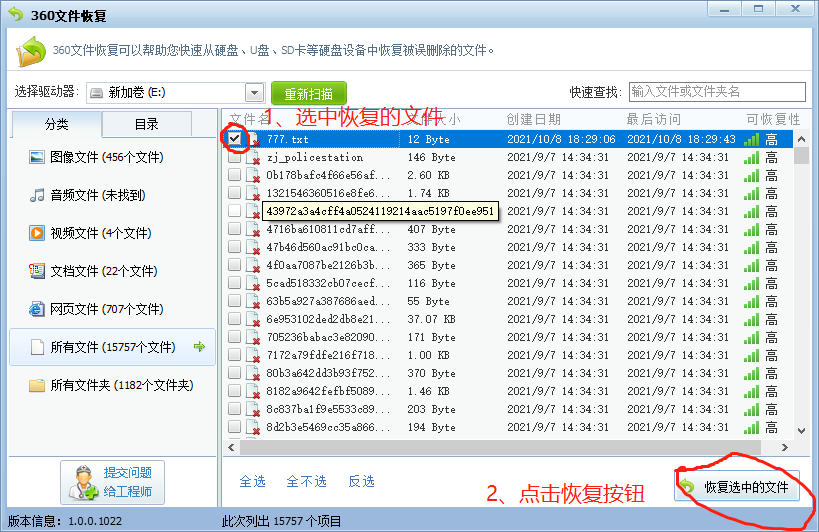Screen dimensions: 819x532
Task: Select the 8c837ba1f9e5533c89 file row name
Action: point(329,409)
